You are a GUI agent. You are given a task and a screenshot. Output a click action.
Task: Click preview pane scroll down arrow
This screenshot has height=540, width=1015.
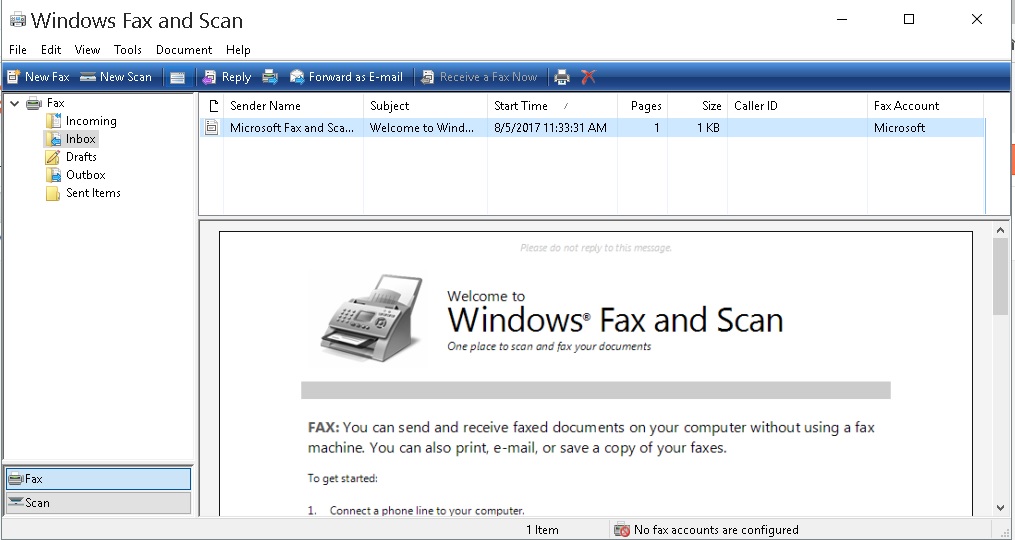coord(1000,508)
